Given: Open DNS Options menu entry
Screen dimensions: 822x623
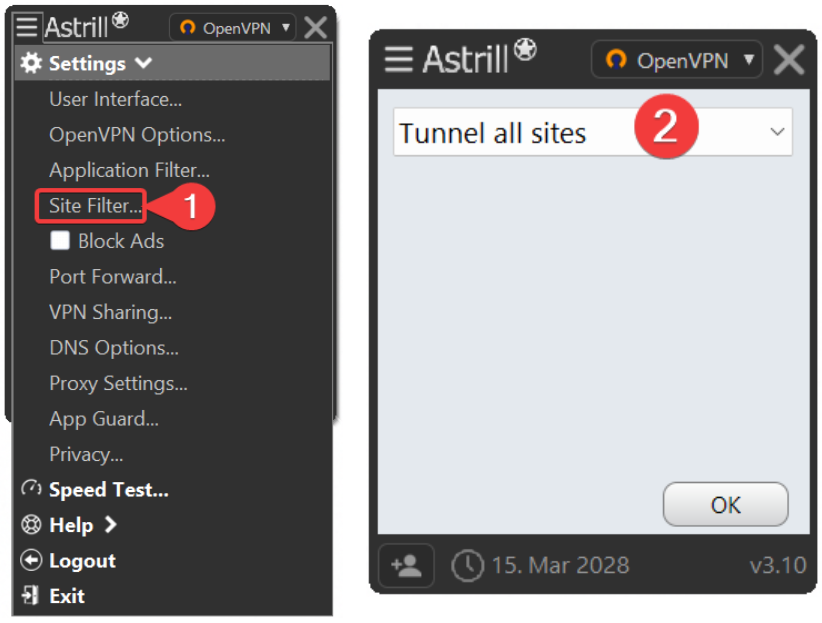Looking at the screenshot, I should [114, 347].
